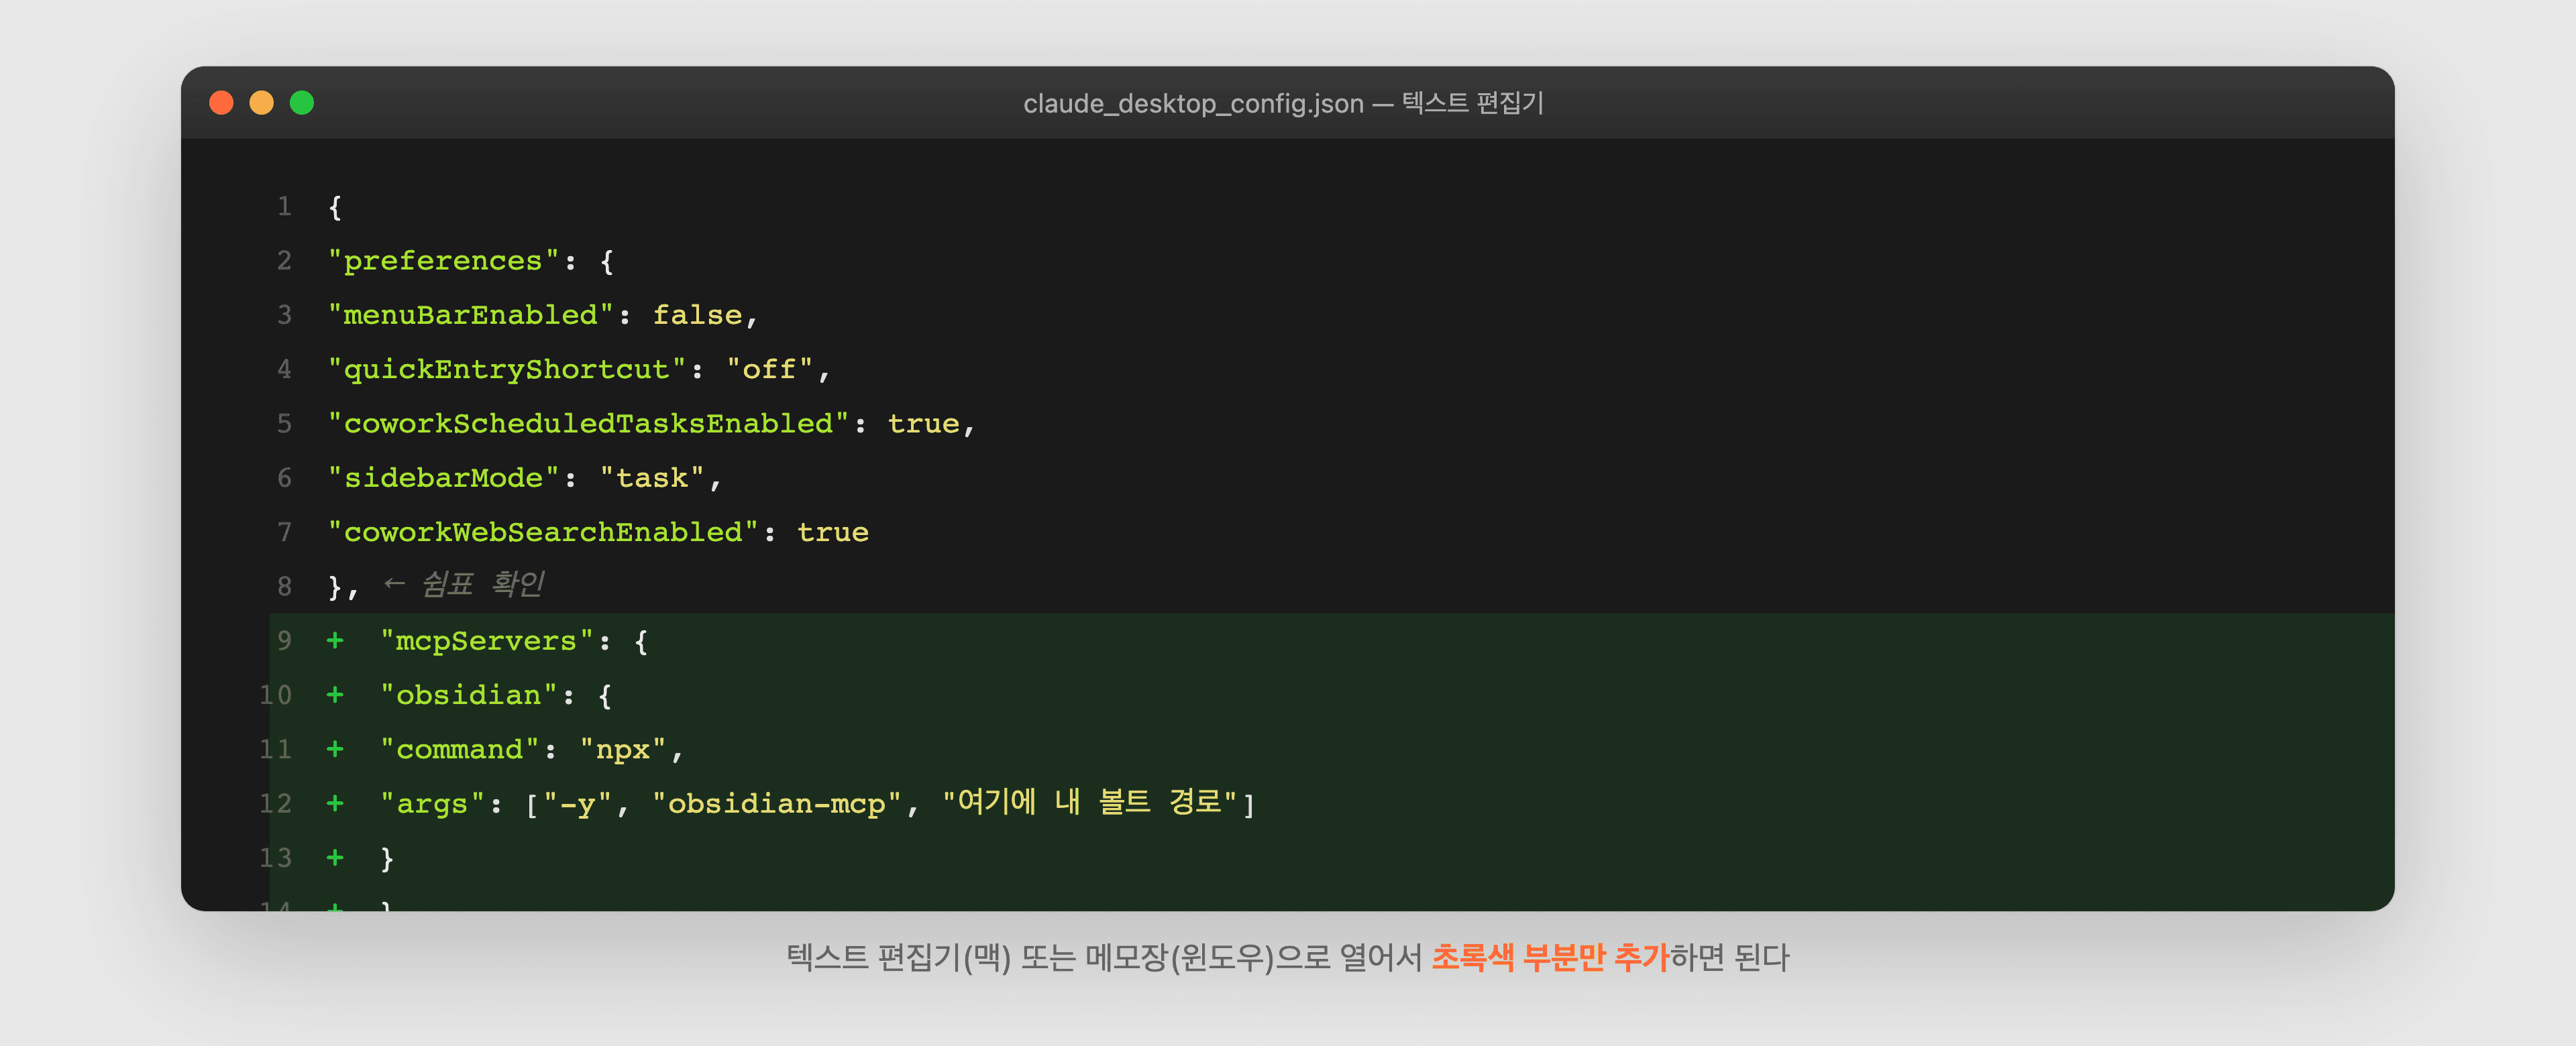Click the "sidebarMode" key
Viewport: 2576px width, 1046px height.
pyautogui.click(x=443, y=478)
